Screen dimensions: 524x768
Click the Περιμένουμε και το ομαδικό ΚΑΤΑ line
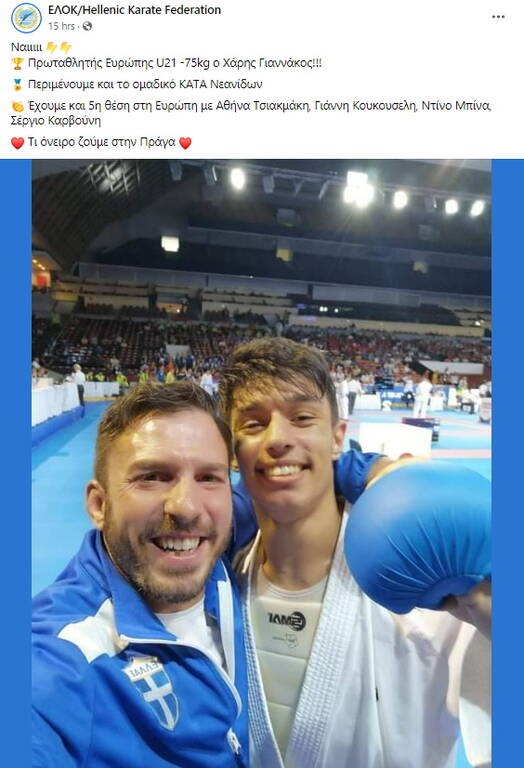click(145, 84)
